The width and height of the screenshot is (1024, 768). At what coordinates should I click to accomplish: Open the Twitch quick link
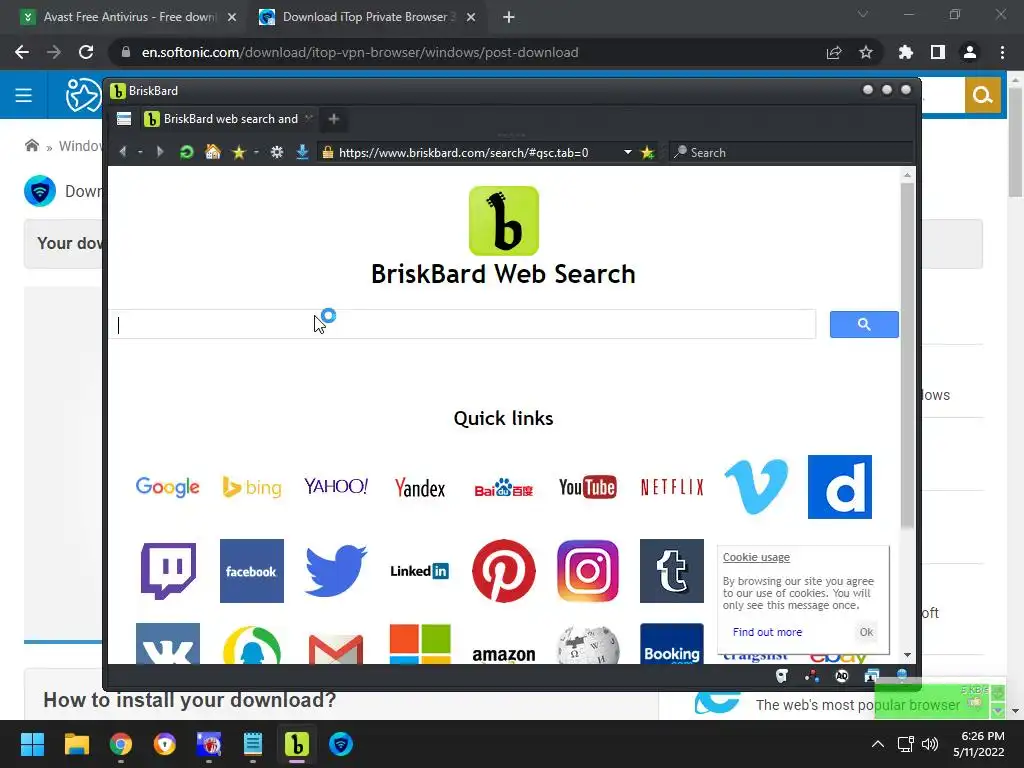click(x=168, y=571)
